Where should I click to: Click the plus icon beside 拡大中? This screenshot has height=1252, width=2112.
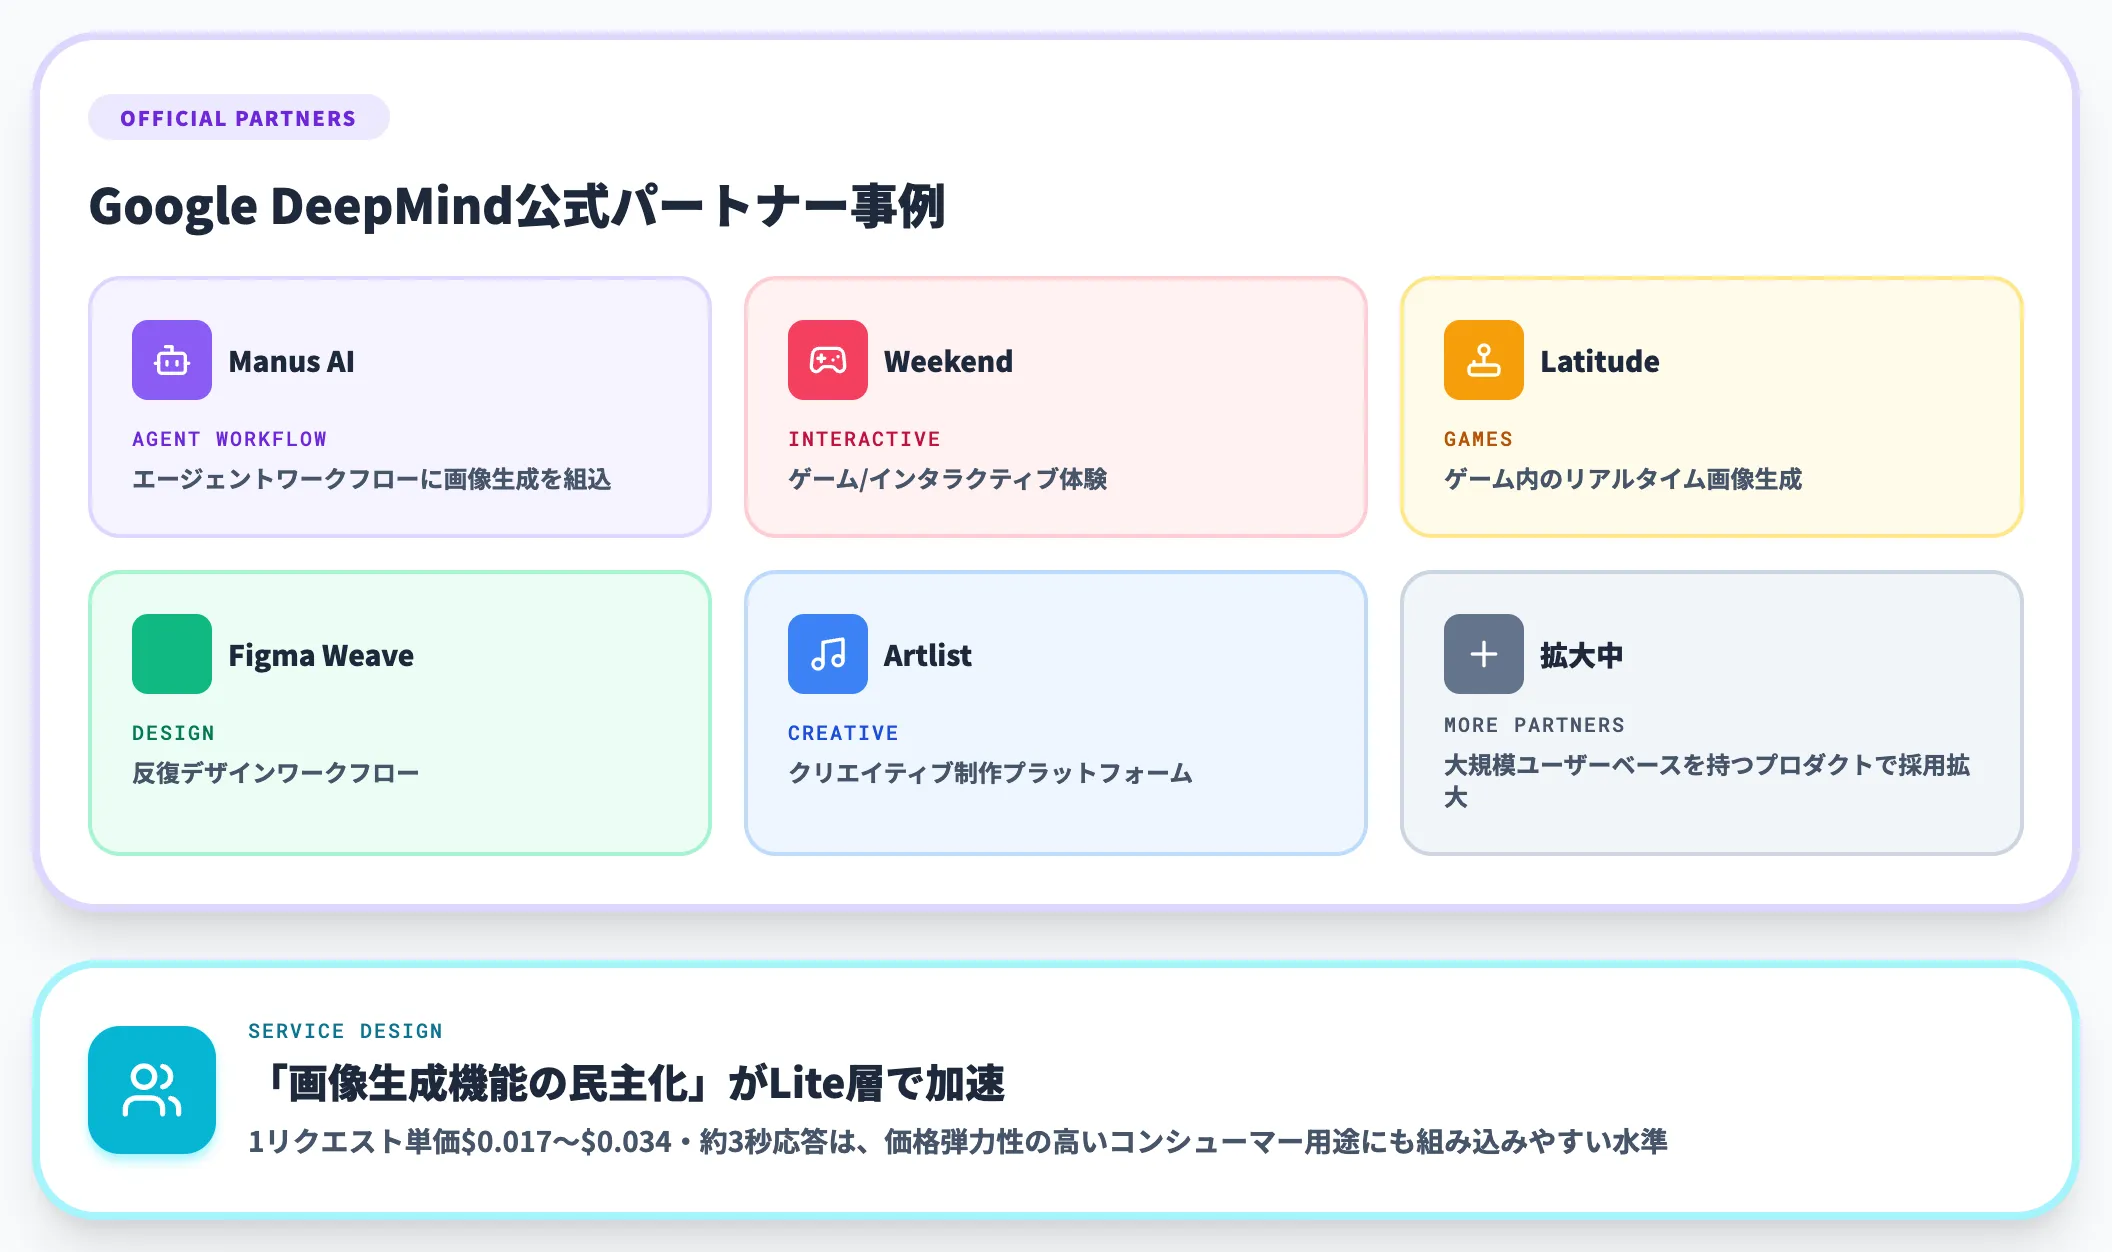[1484, 654]
